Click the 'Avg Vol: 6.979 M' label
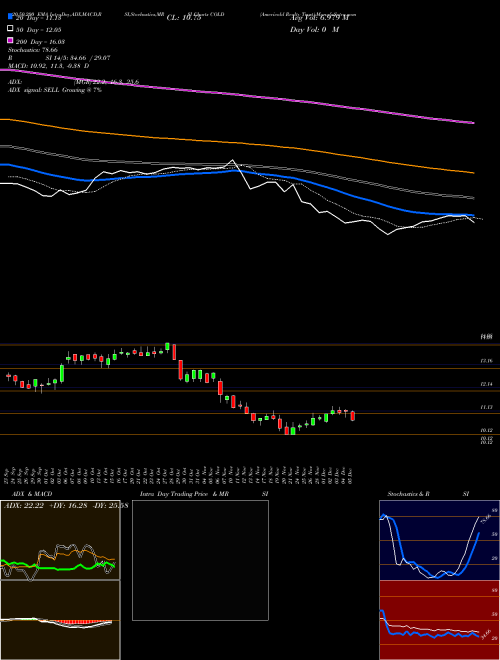 [x=320, y=18]
